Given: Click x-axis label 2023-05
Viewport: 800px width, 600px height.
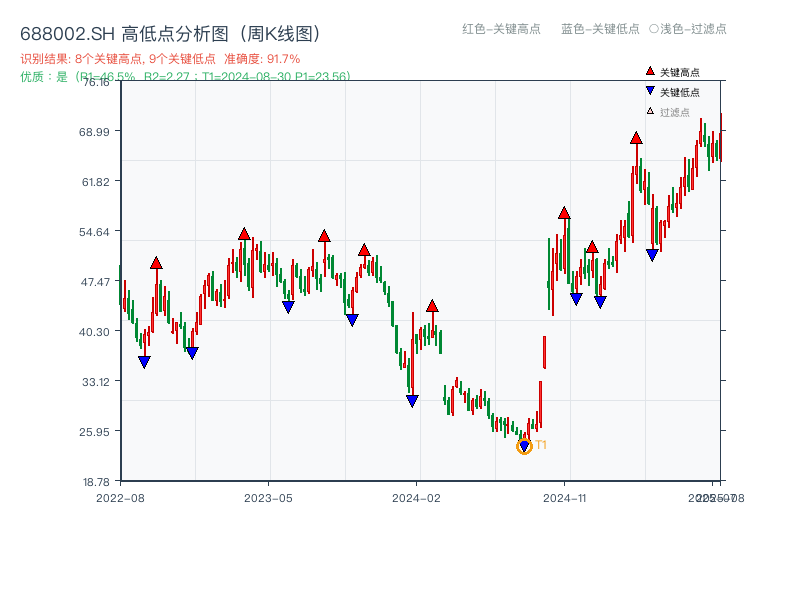Looking at the screenshot, I should tap(268, 498).
